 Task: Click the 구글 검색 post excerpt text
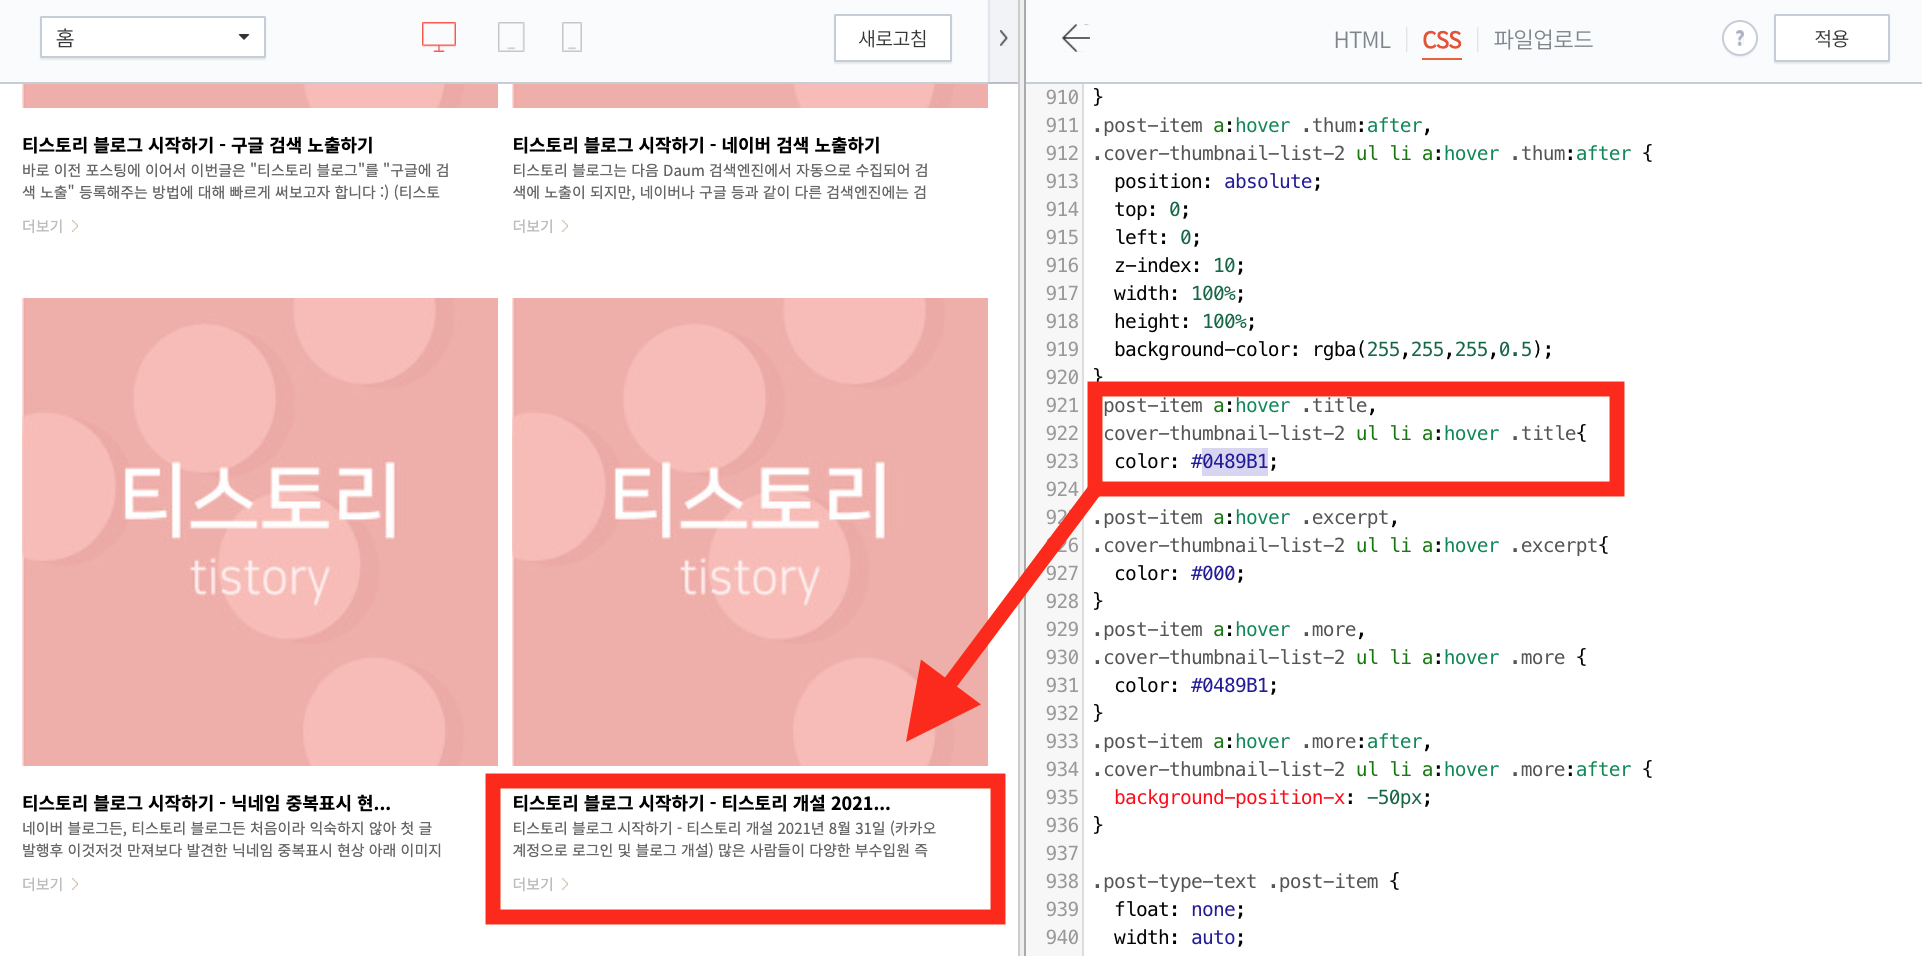236,181
